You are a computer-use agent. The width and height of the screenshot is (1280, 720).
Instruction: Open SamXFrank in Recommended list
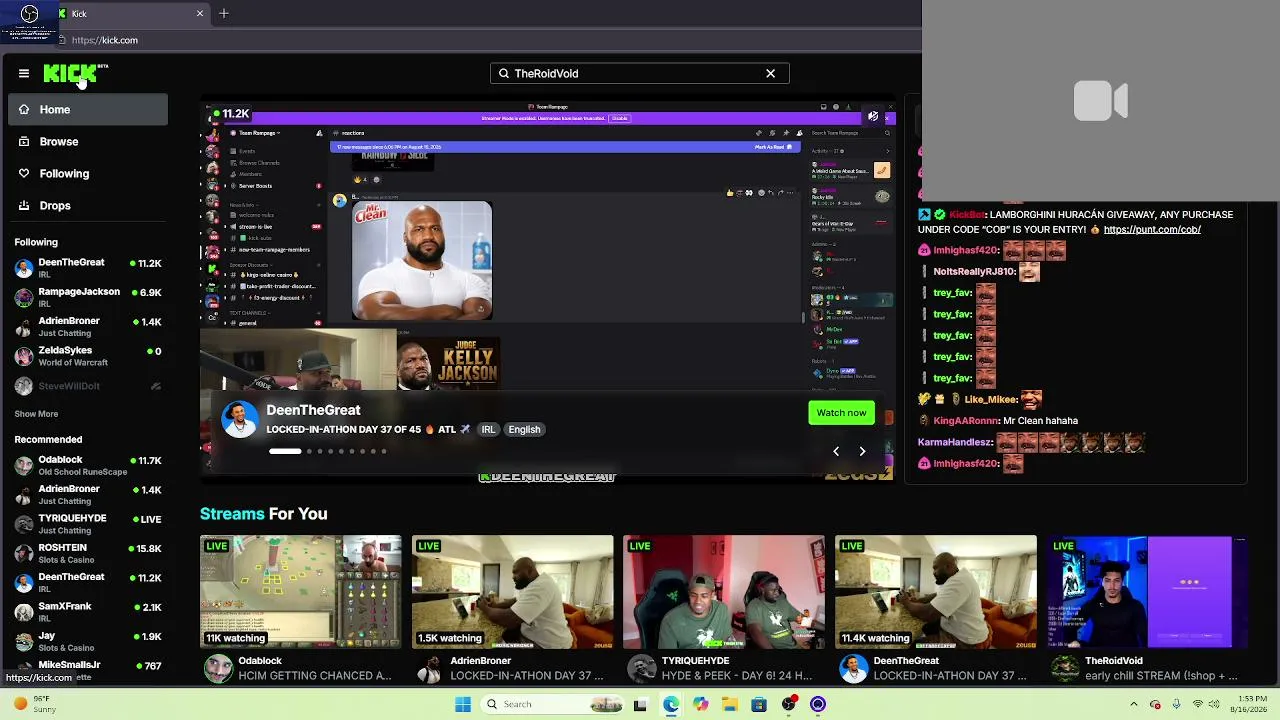pos(88,612)
